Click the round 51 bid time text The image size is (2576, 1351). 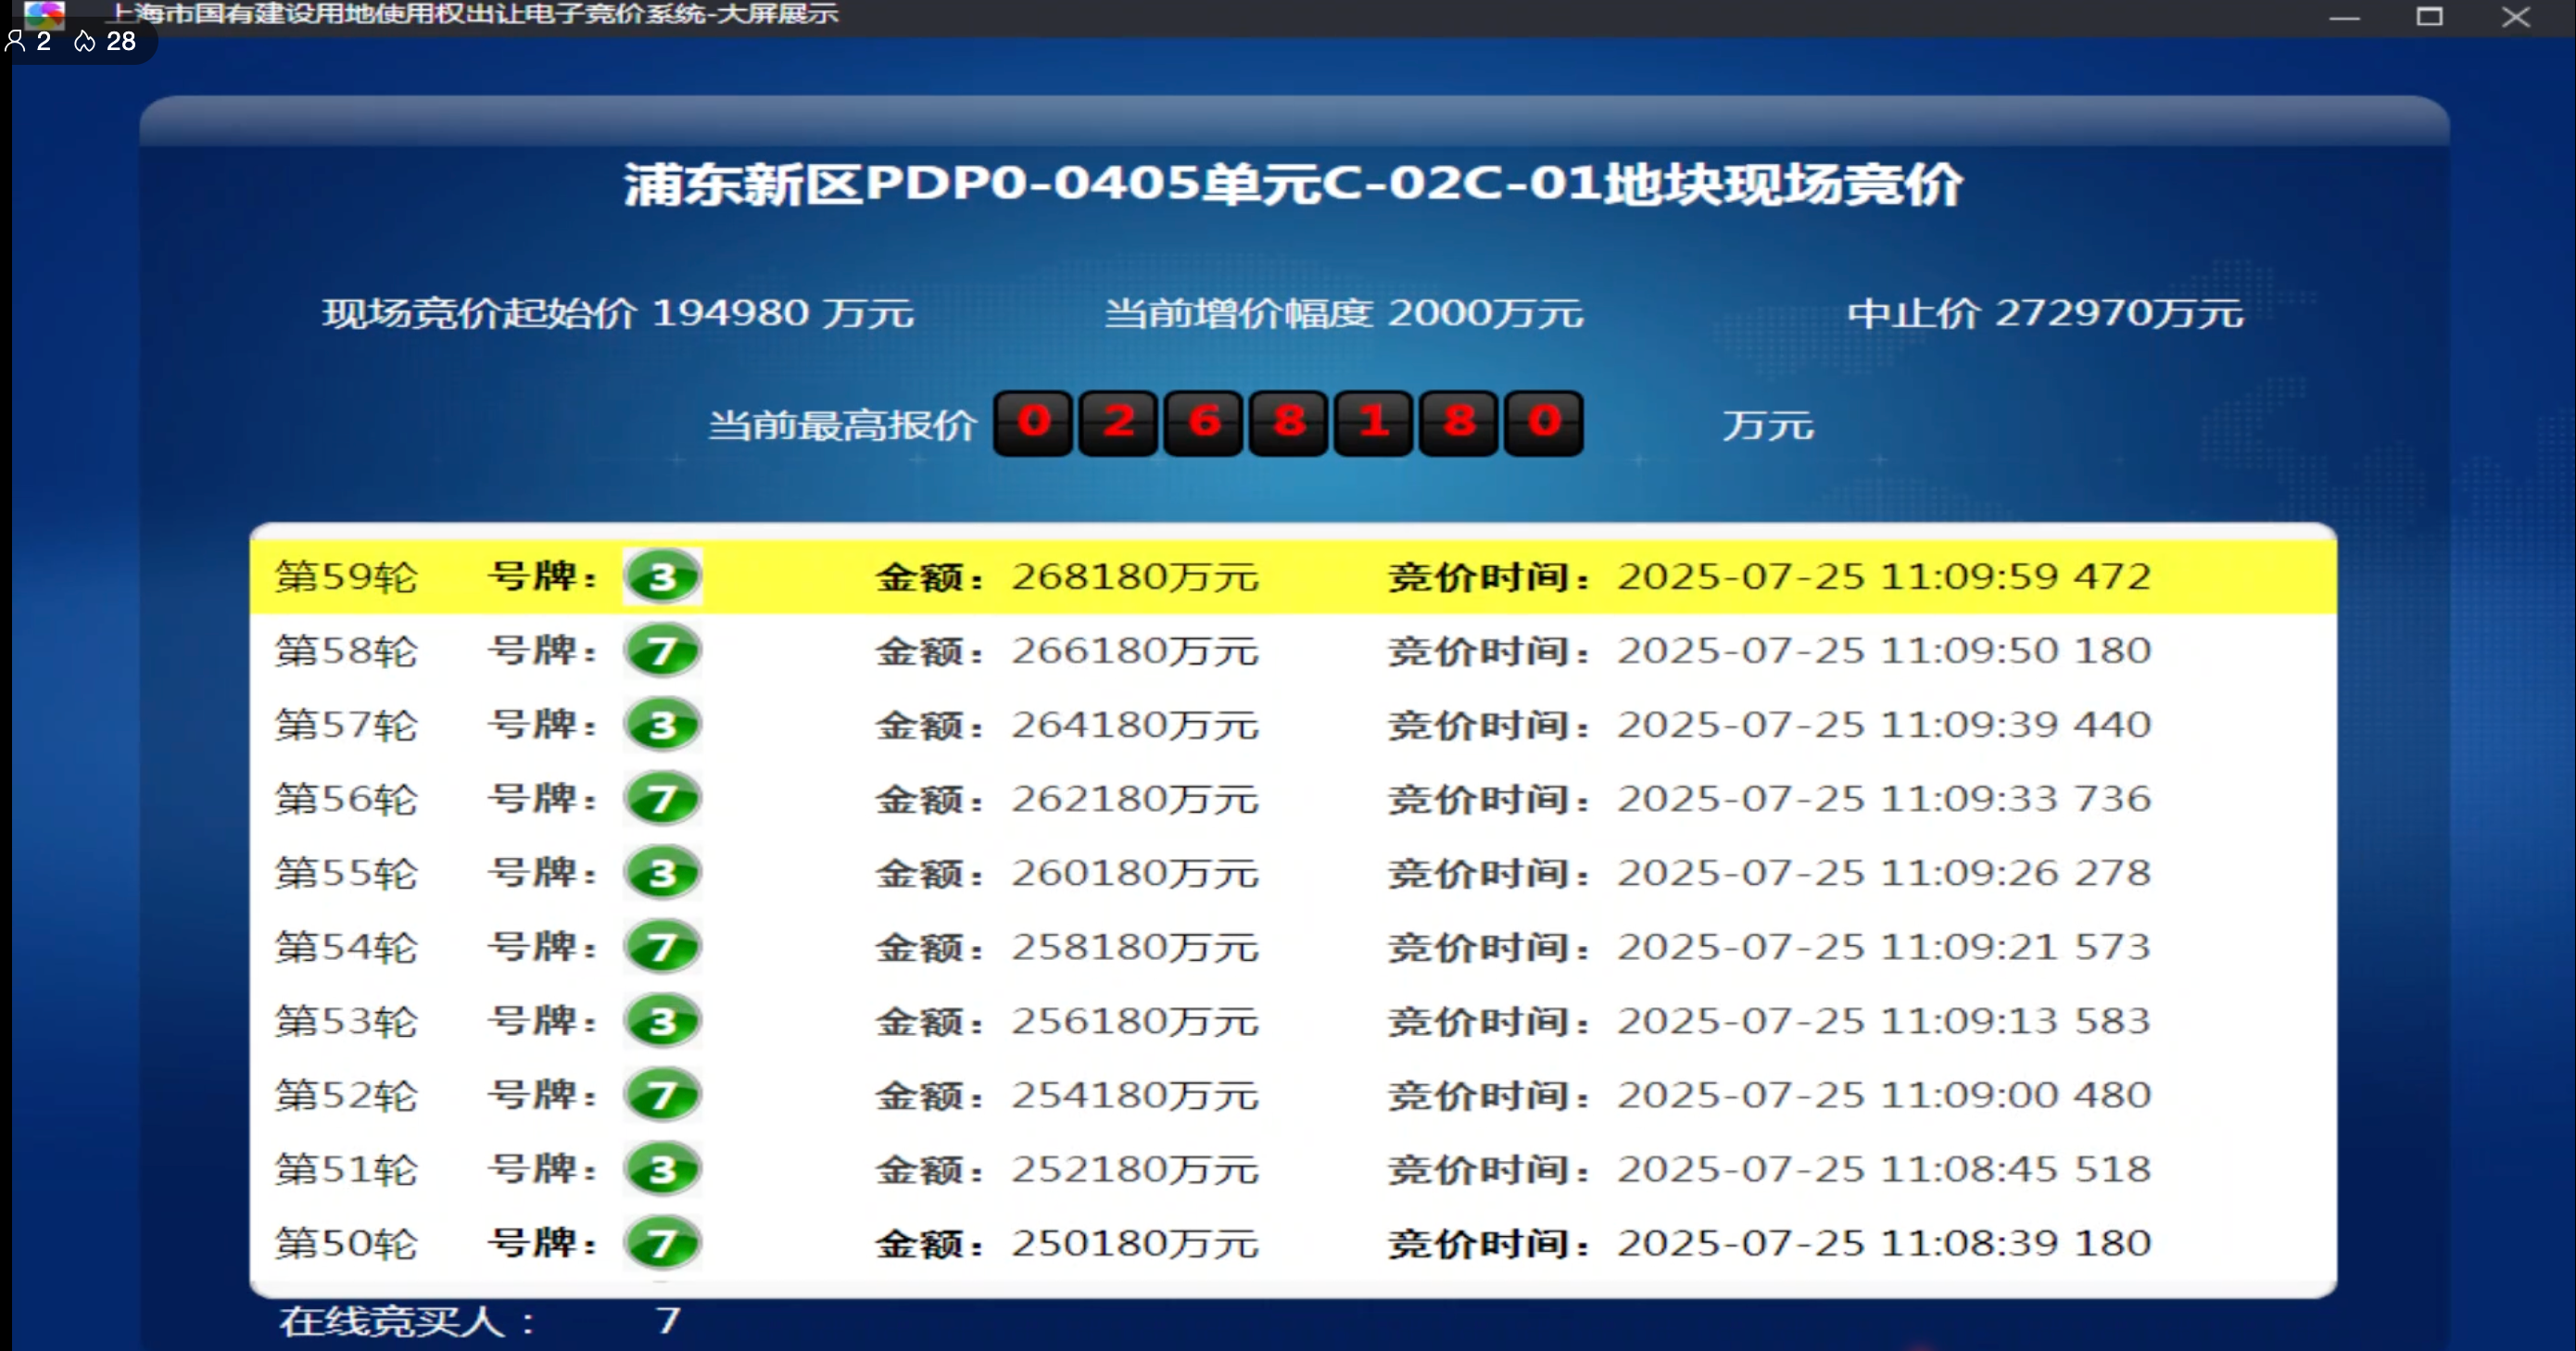click(x=1883, y=1169)
